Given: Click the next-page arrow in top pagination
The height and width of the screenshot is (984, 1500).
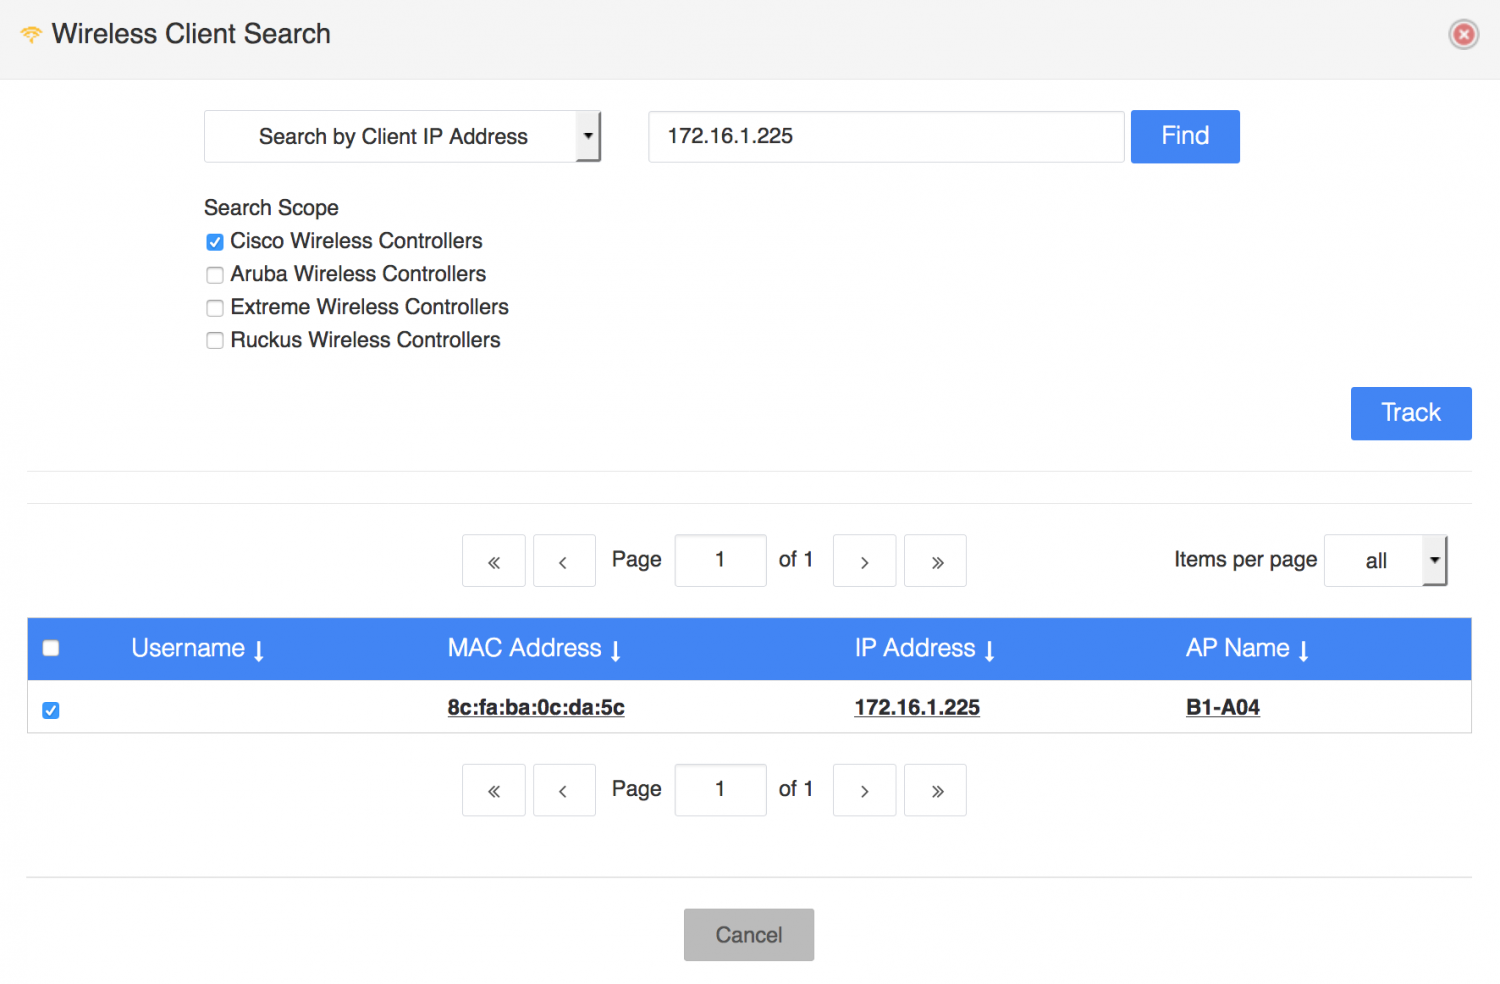Looking at the screenshot, I should pos(864,560).
